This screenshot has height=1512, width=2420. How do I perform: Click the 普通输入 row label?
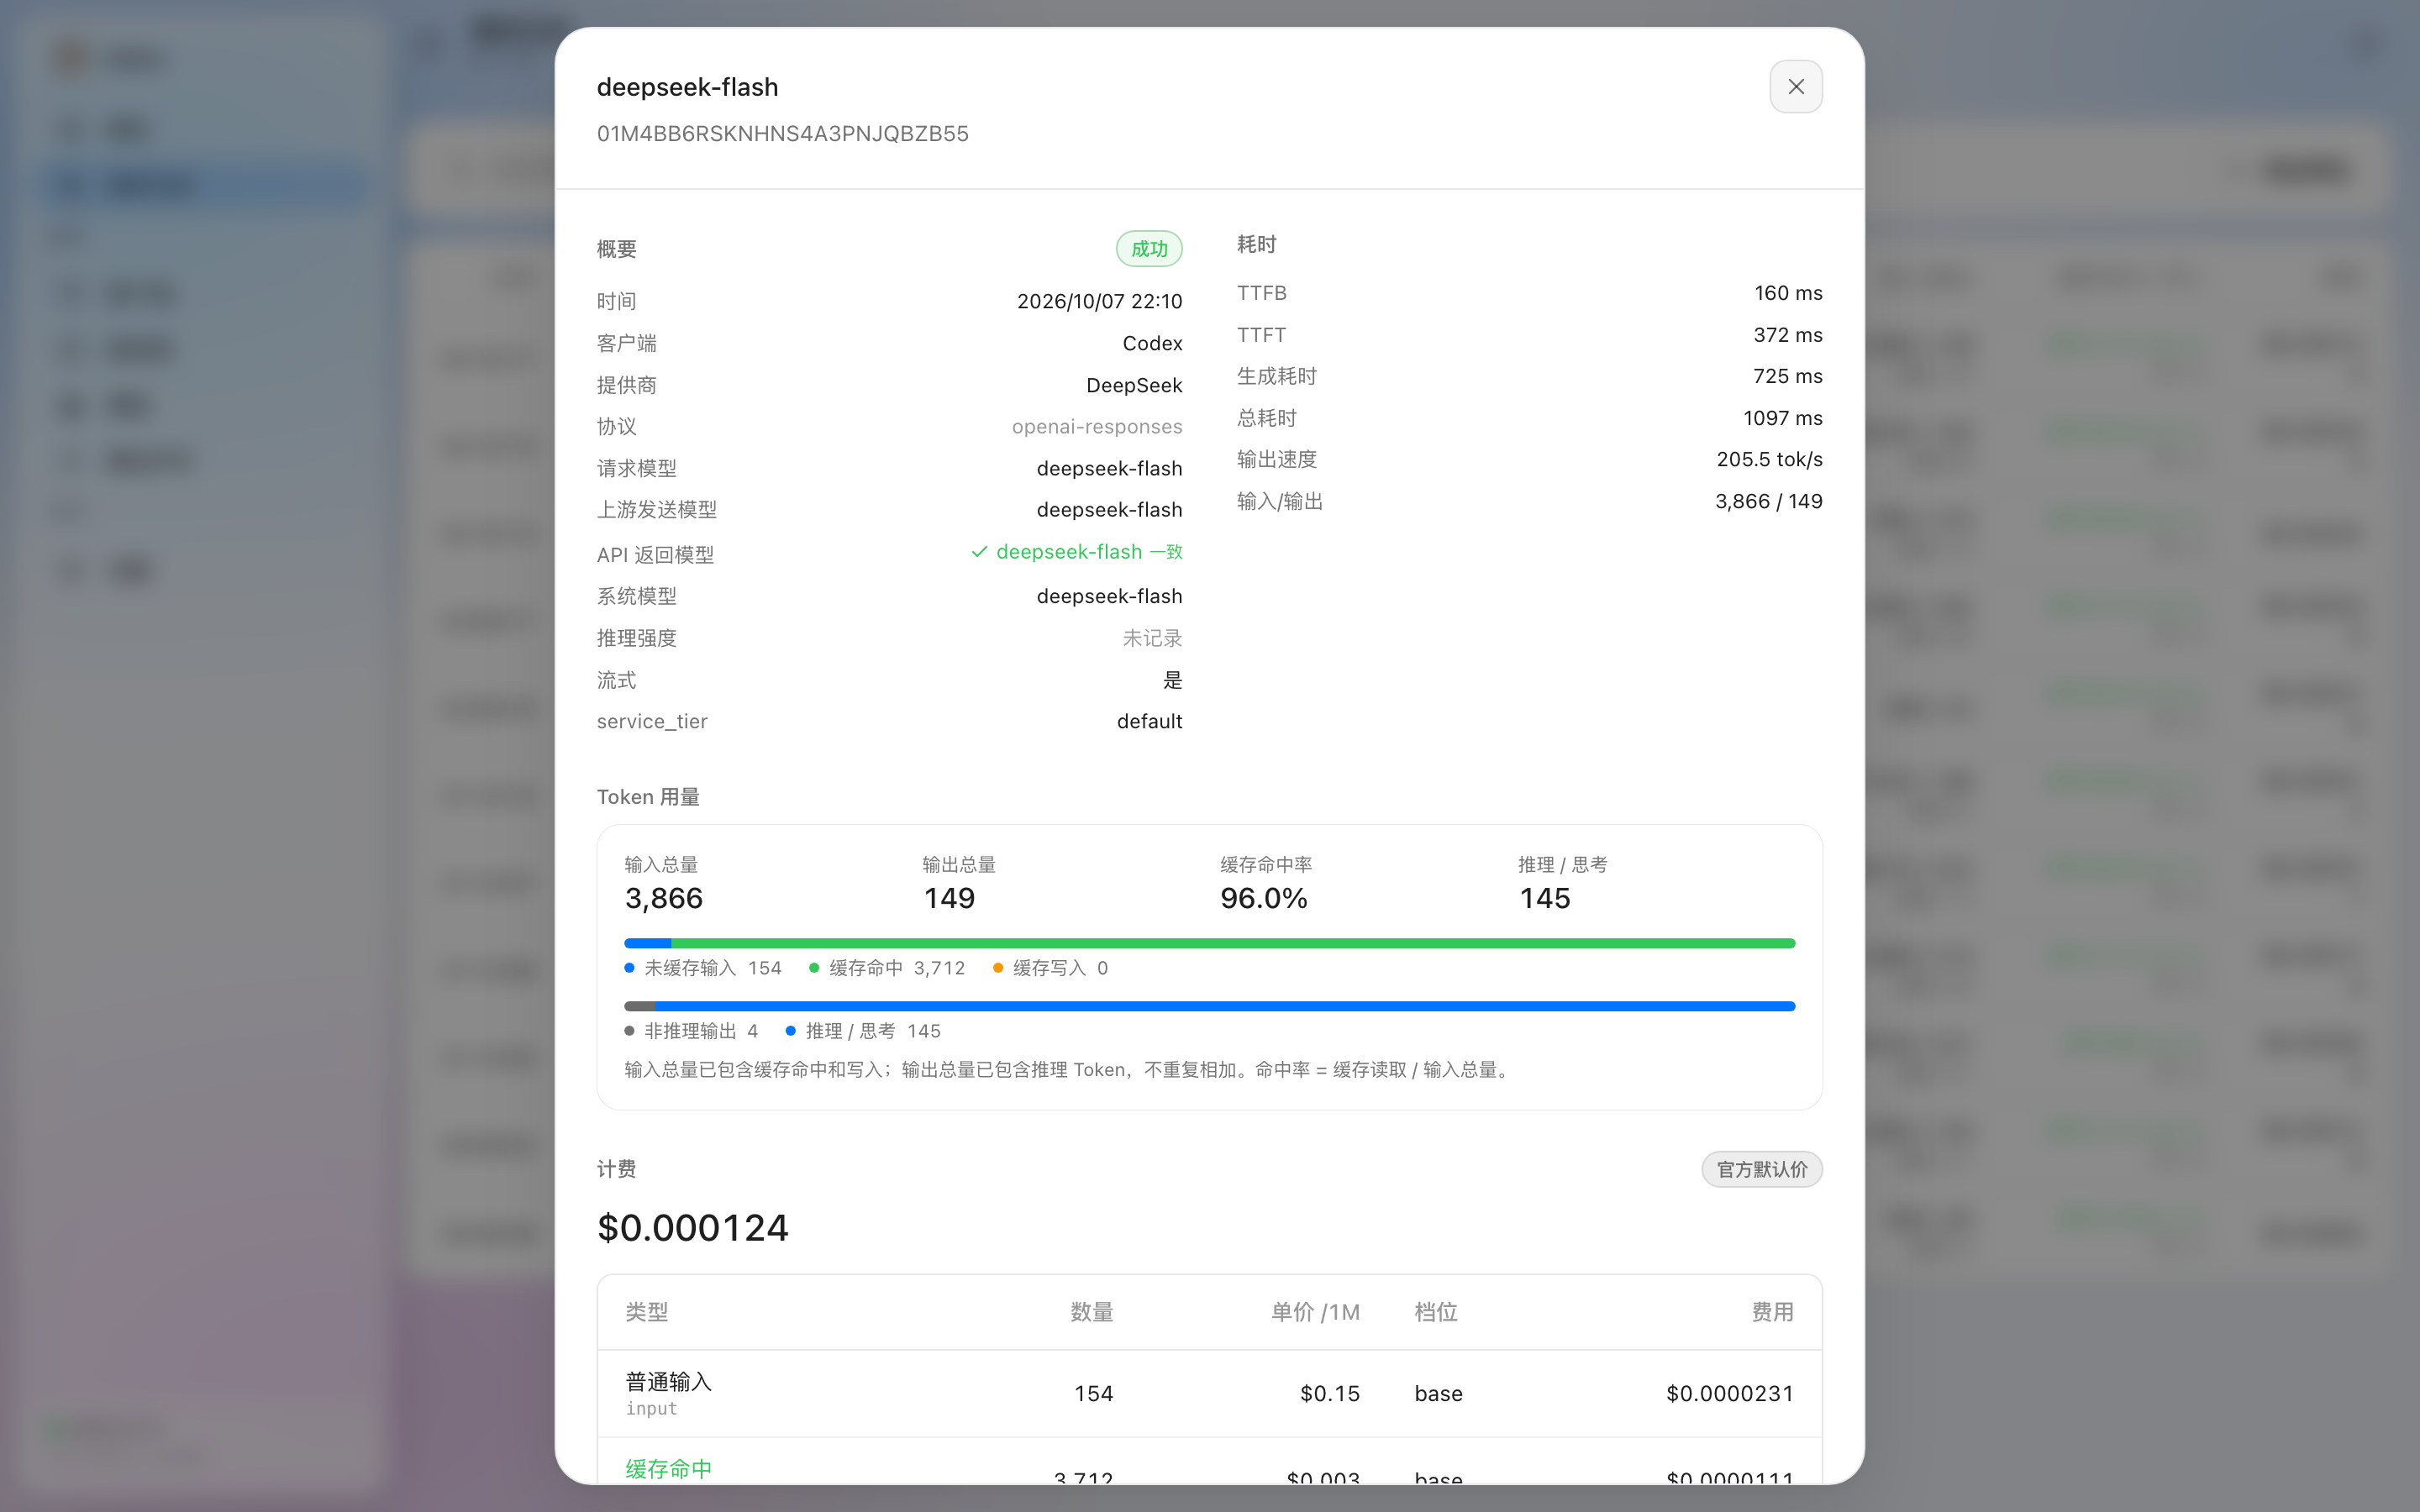pos(668,1382)
